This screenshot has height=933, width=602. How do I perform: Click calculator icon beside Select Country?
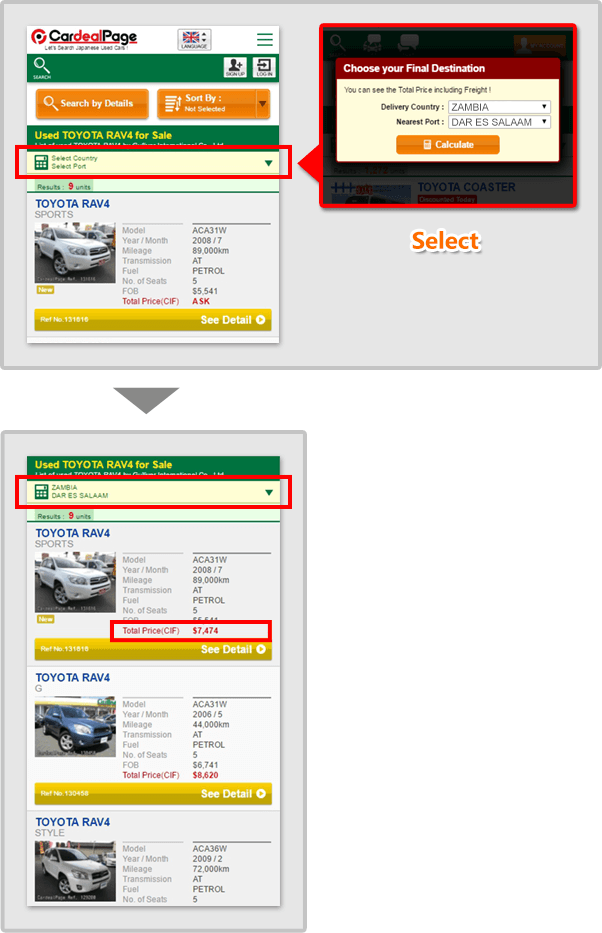tap(41, 162)
